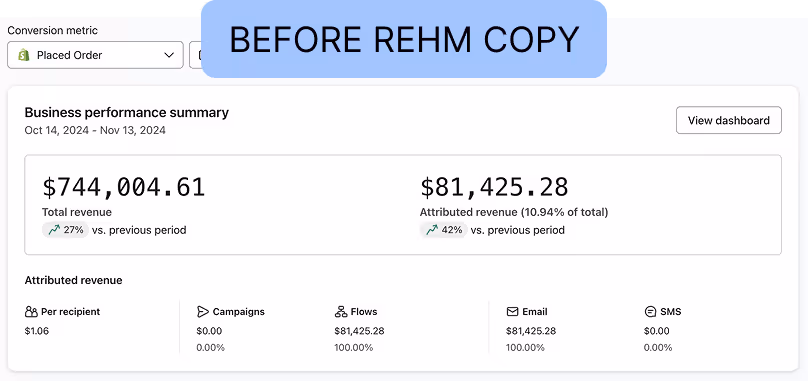Viewport: 808px width, 381px height.
Task: Click the Flows $81,425.28 revenue value
Action: point(359,331)
